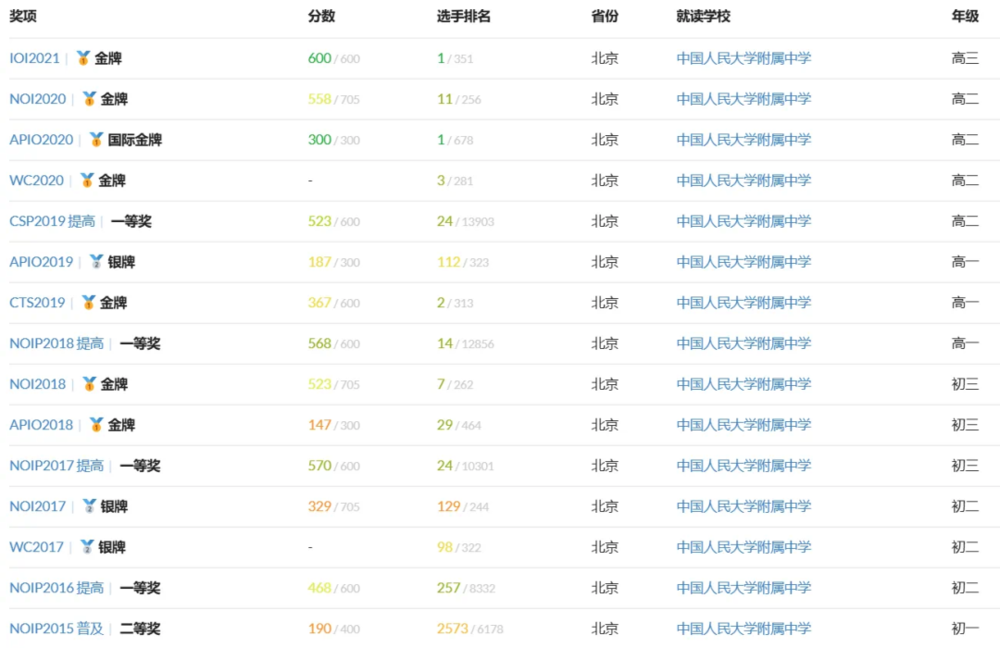
Task: Click the 选手排名 column header
Action: tap(463, 17)
